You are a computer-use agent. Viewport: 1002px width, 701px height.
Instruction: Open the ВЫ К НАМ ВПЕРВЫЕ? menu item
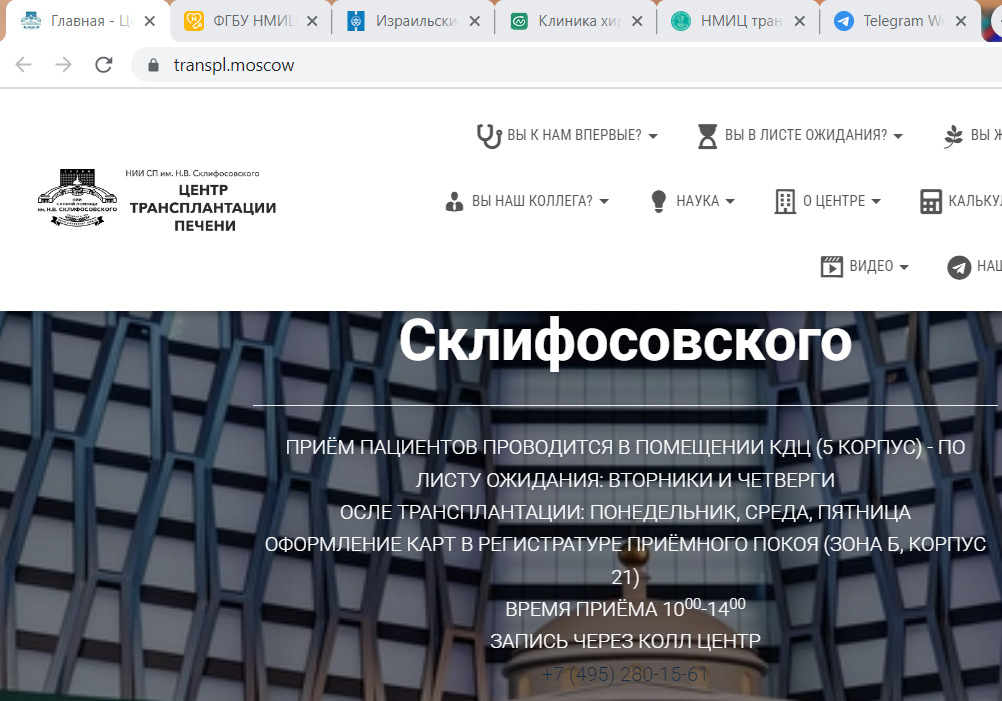pyautogui.click(x=567, y=135)
